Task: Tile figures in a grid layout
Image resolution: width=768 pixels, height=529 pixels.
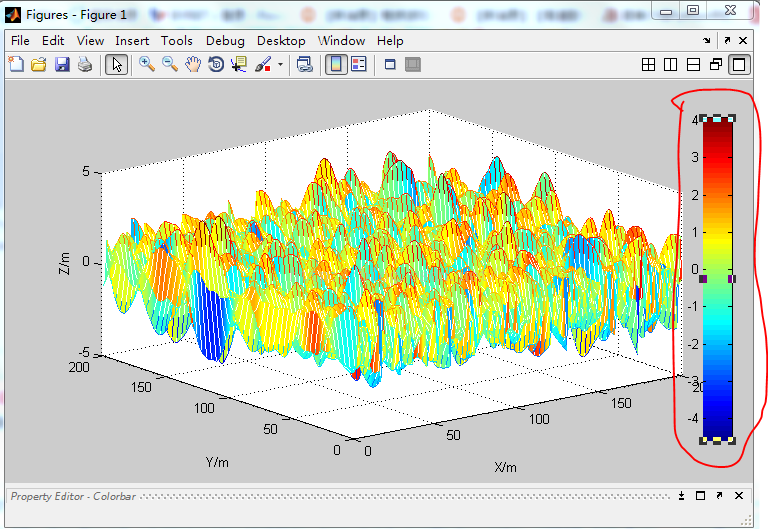Action: pyautogui.click(x=648, y=65)
